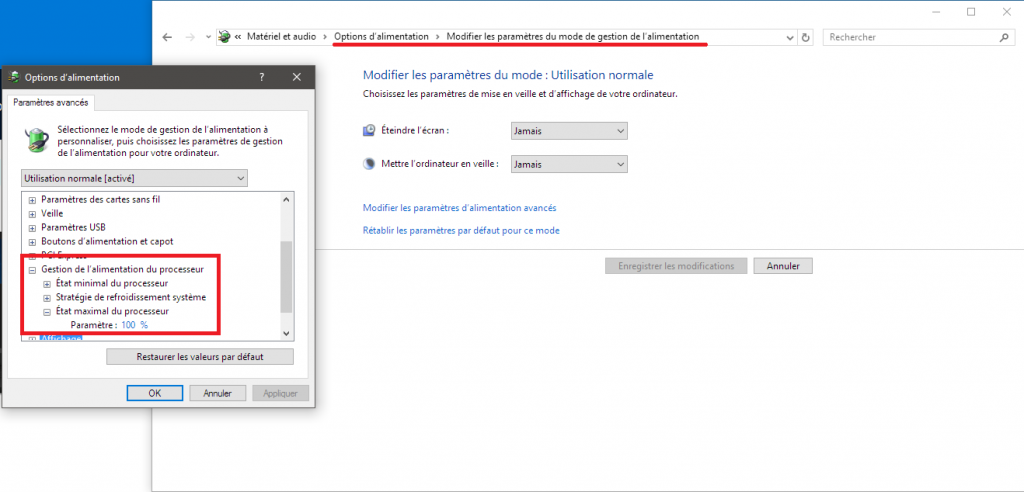
Task: Click Annuler in the dialog
Action: click(217, 393)
